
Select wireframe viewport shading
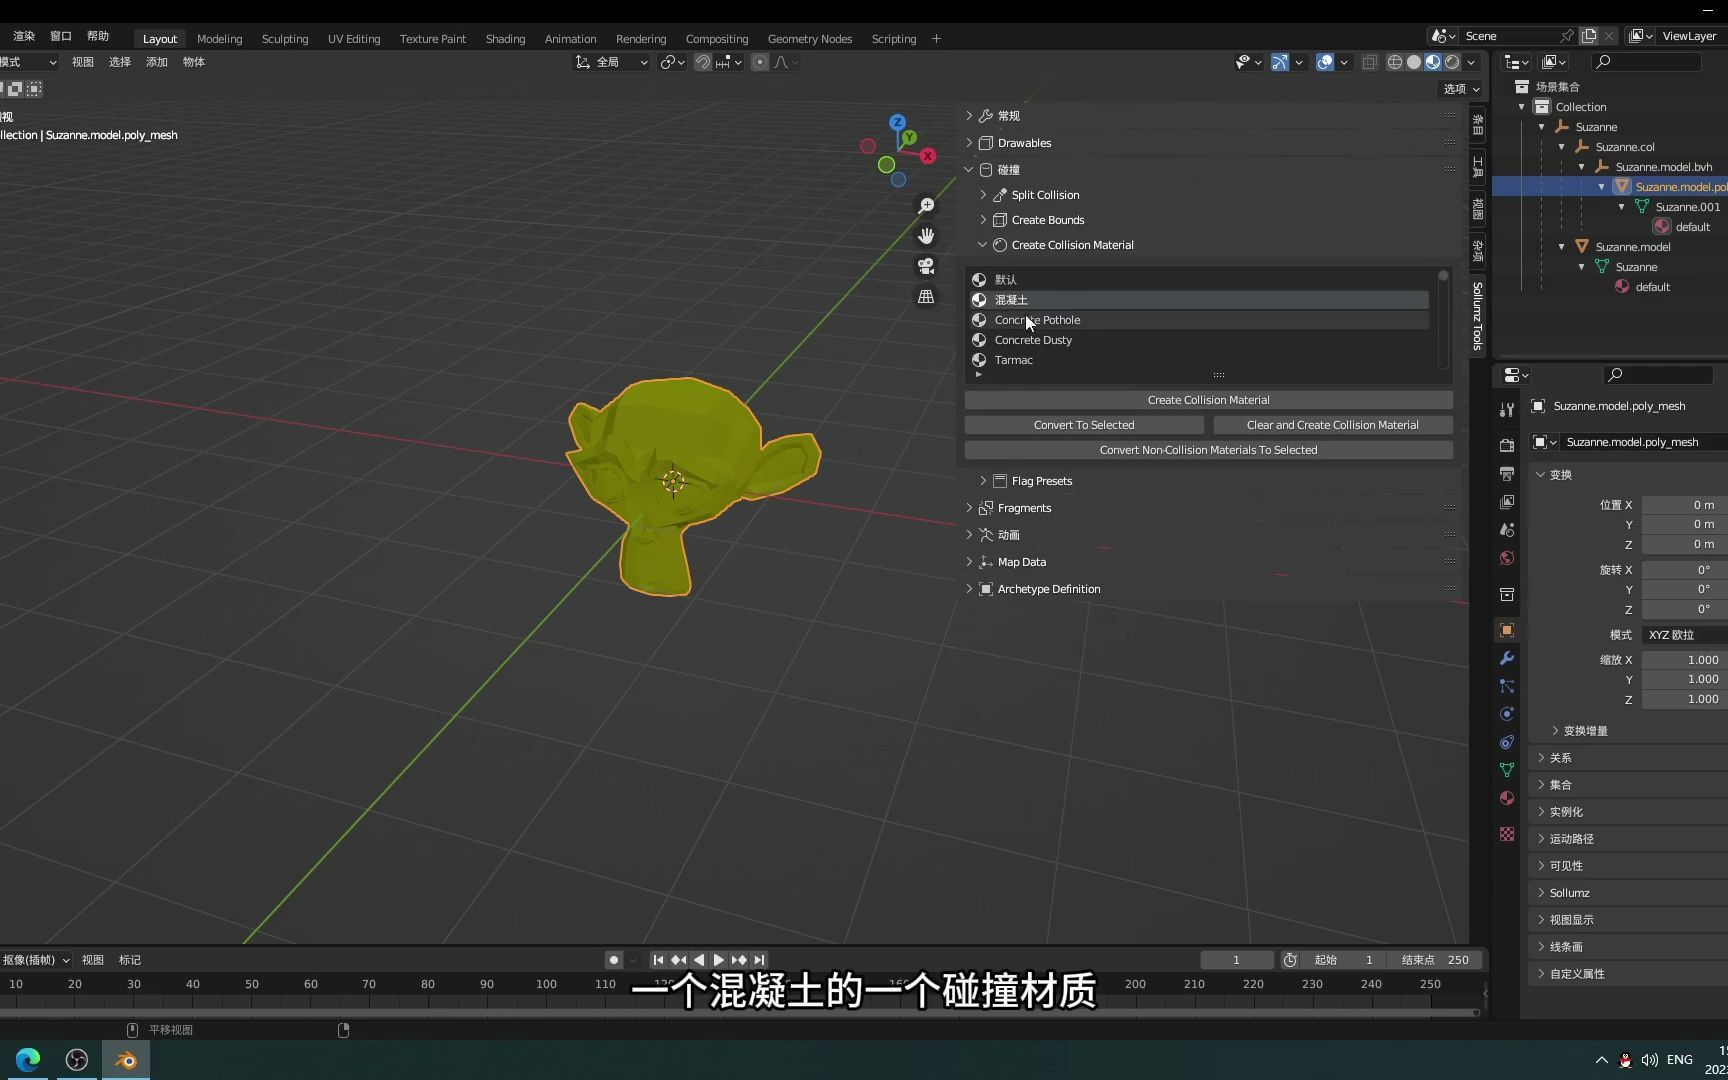point(1394,62)
